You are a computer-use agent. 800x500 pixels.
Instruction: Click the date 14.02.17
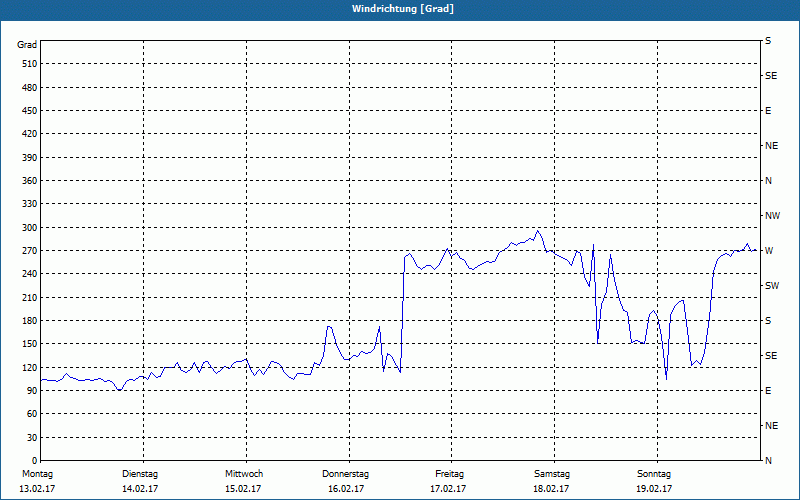tap(140, 489)
